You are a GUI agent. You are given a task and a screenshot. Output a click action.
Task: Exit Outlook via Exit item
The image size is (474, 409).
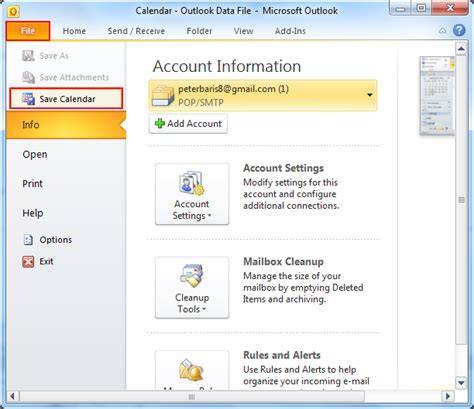pyautogui.click(x=38, y=261)
